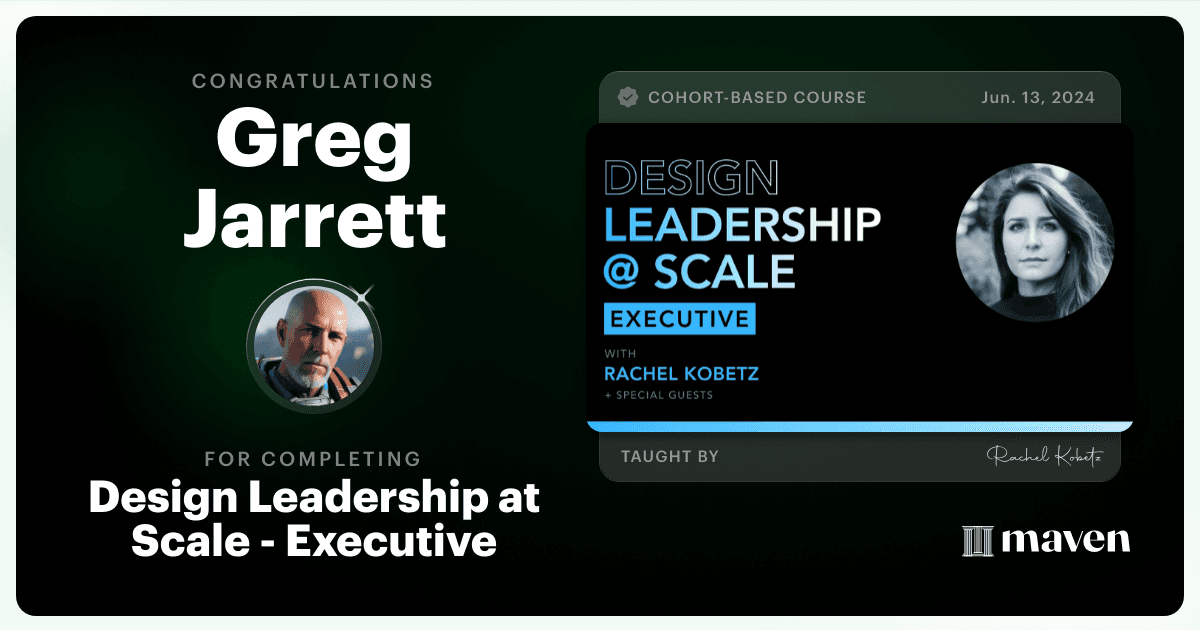Viewport: 1200px width, 630px height.
Task: Click the CONGRATULATIONS heading text
Action: tap(313, 81)
